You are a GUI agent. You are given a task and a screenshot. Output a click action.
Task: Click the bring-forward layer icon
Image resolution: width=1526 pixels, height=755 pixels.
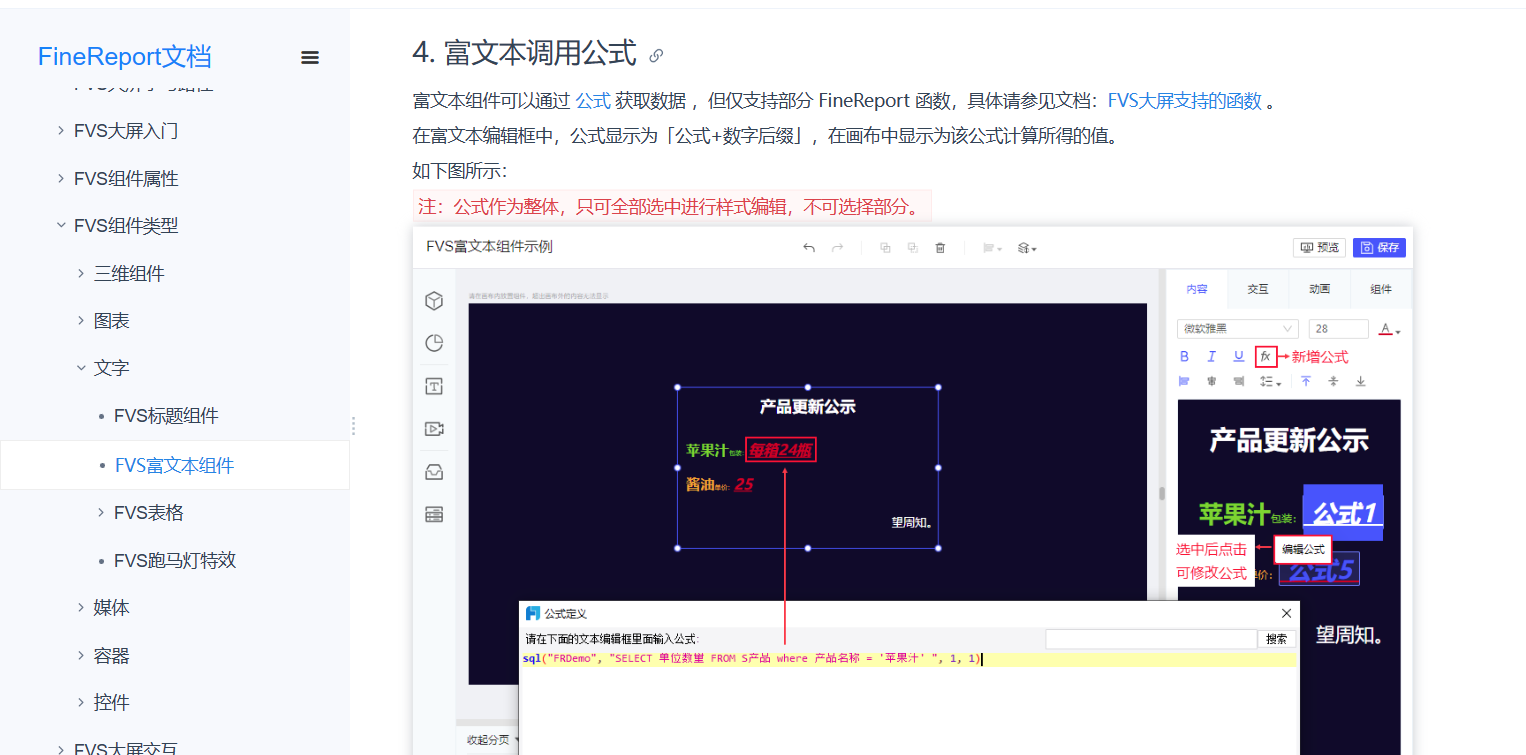[885, 248]
